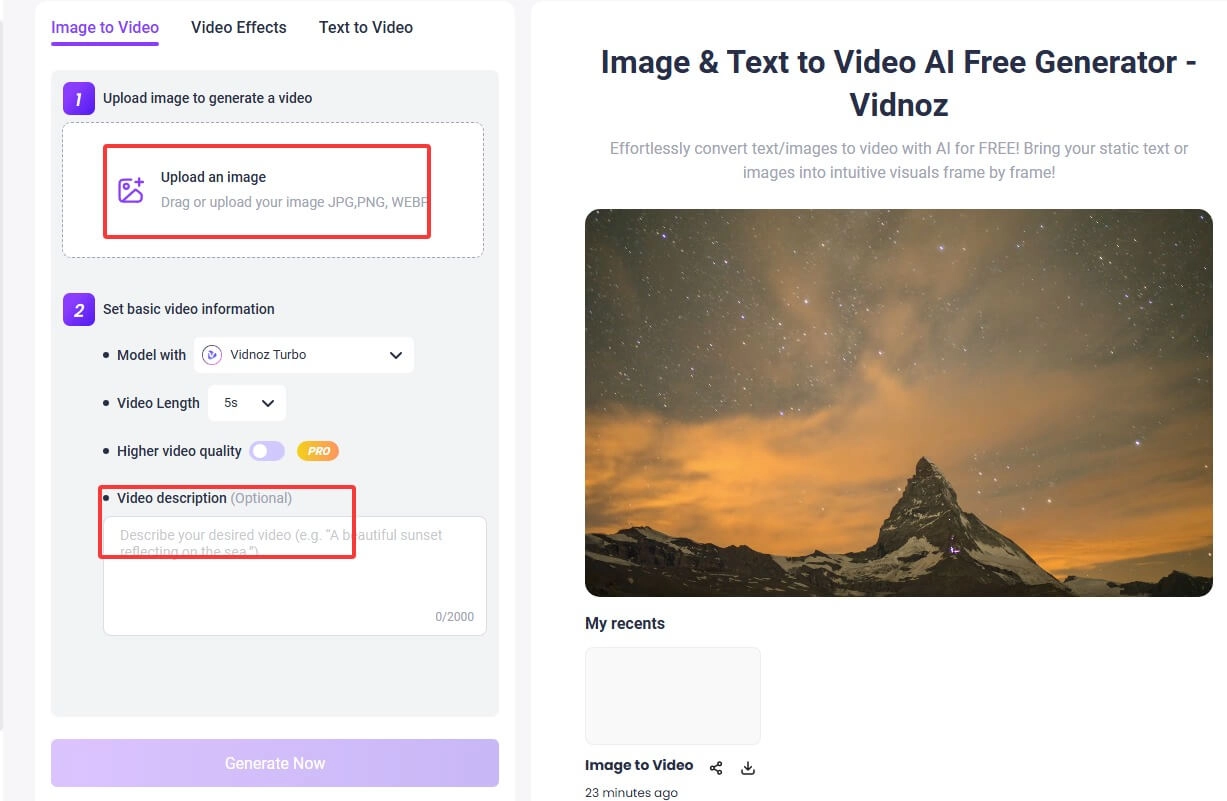Viewport: 1227px width, 801px height.
Task: Open the Video Length dropdown
Action: (x=269, y=402)
